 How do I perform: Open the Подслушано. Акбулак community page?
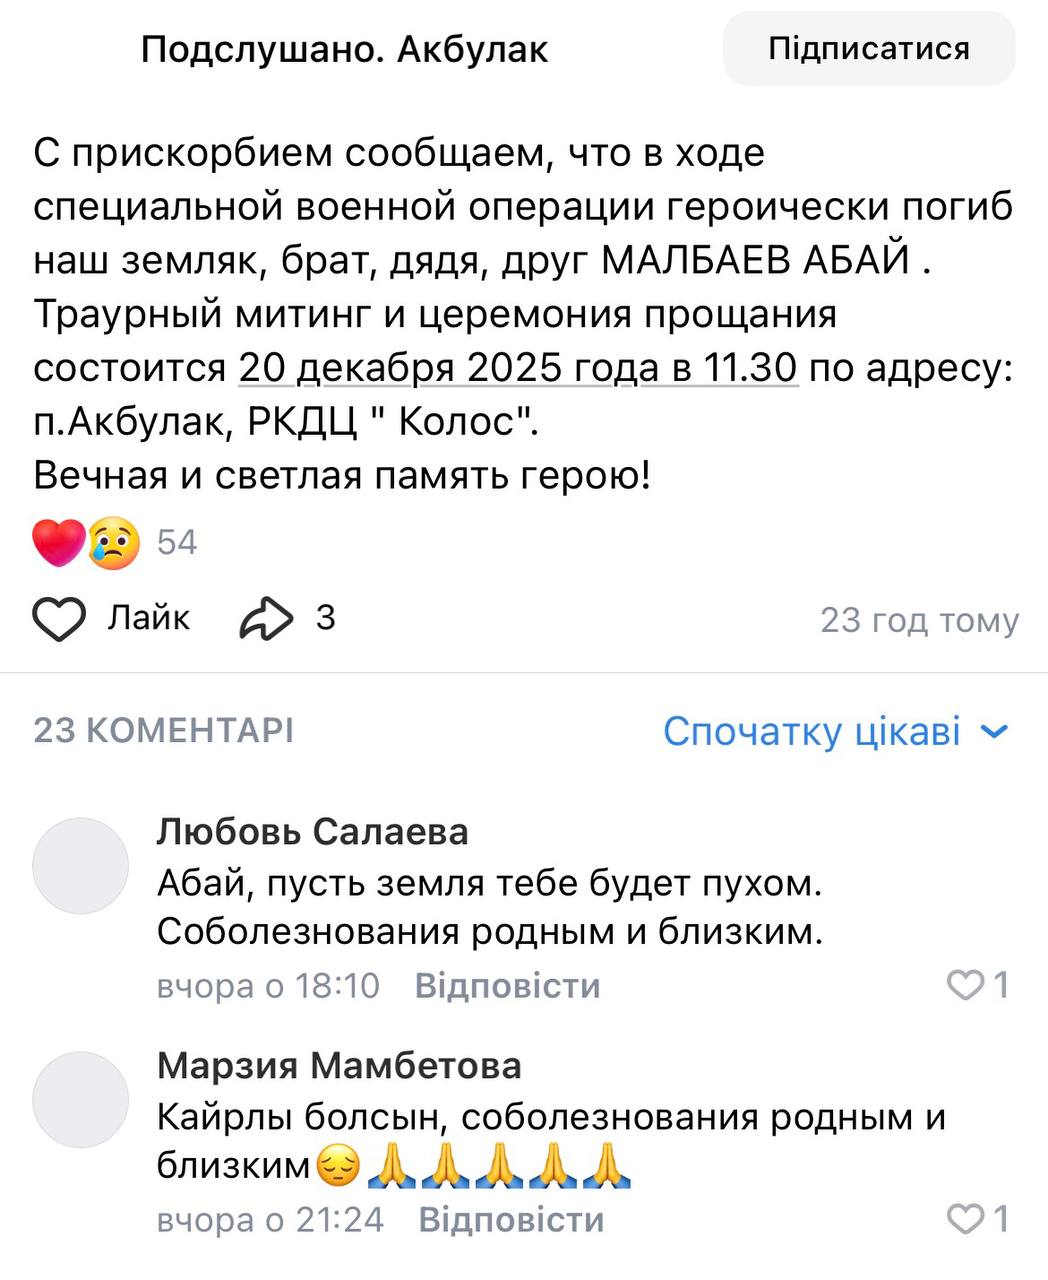344,49
